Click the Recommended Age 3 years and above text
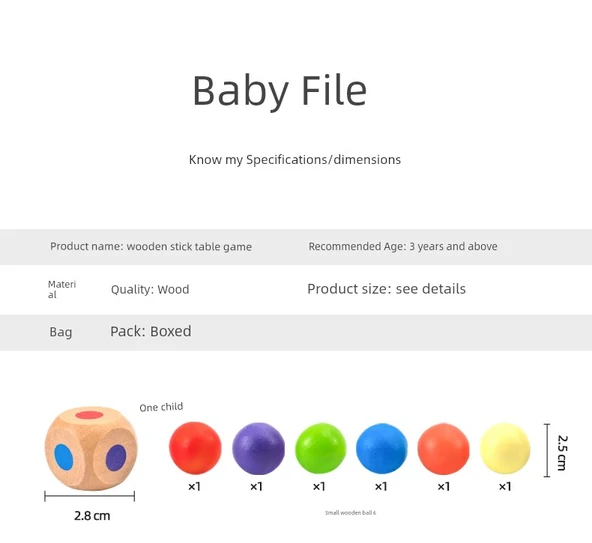The image size is (592, 543). click(x=403, y=246)
